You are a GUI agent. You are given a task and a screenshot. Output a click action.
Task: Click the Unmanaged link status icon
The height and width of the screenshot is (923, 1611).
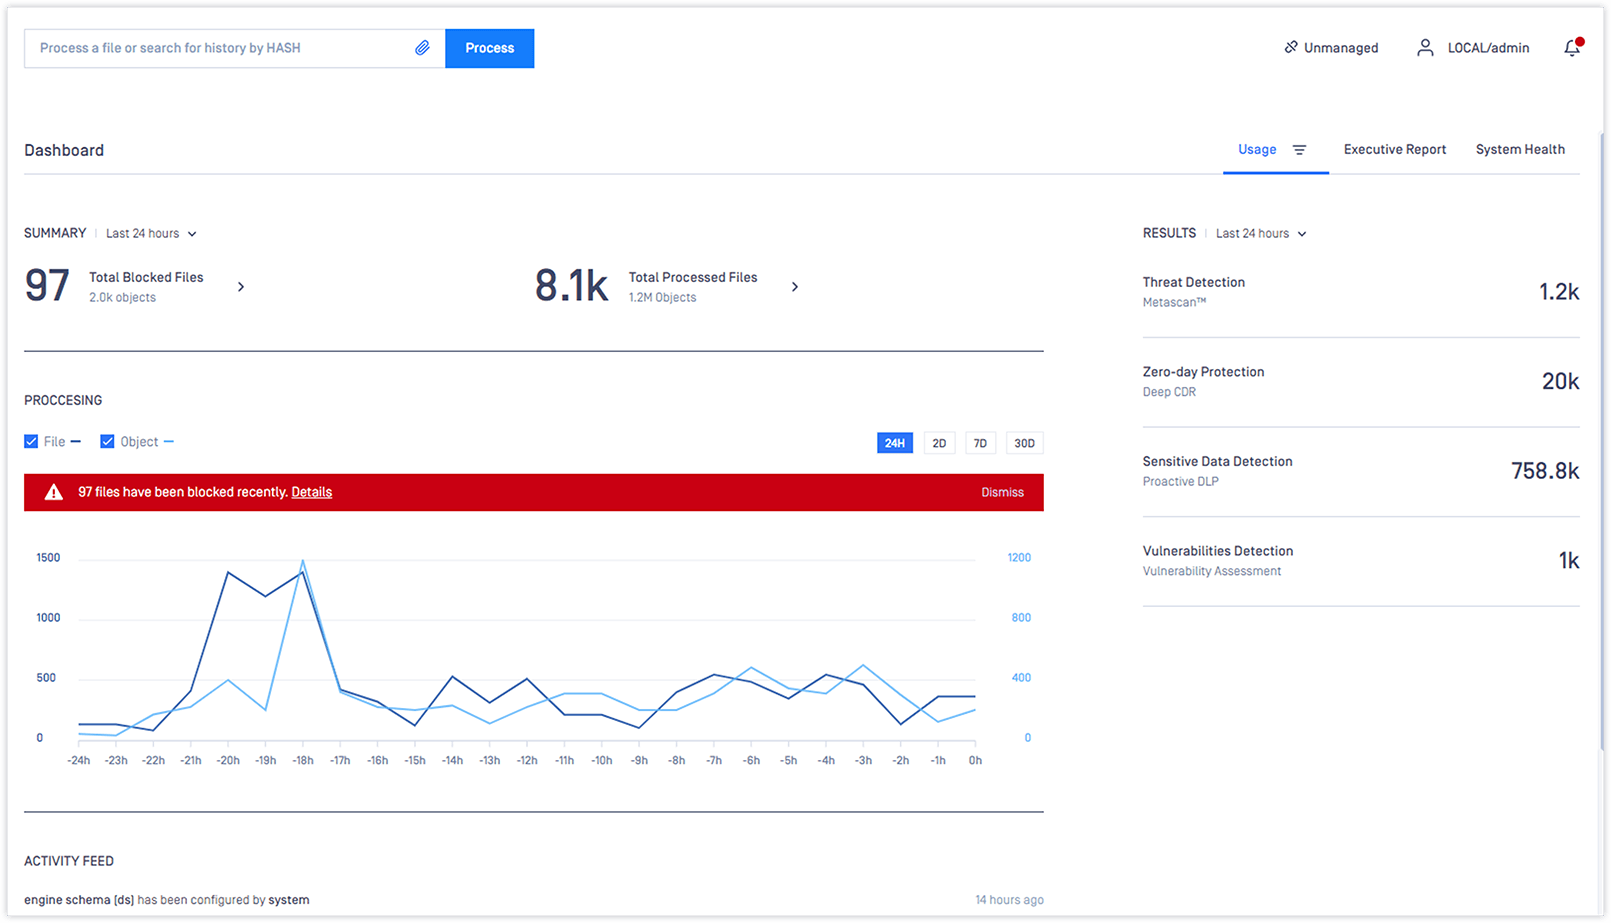coord(1291,47)
